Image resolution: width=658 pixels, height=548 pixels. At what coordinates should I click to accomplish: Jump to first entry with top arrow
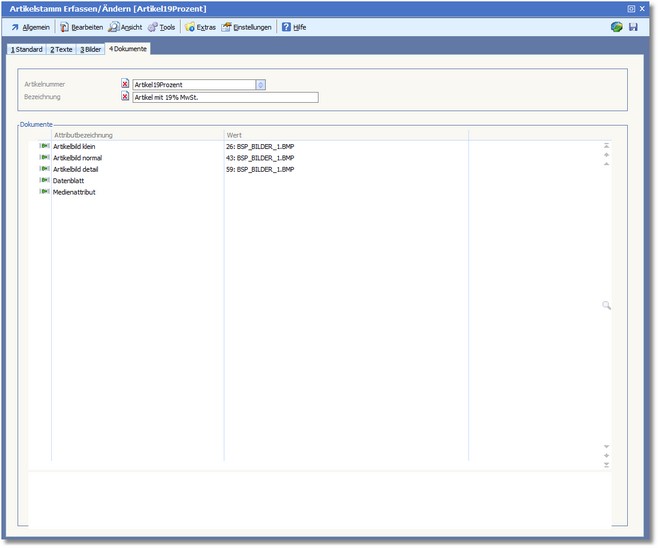tap(606, 146)
